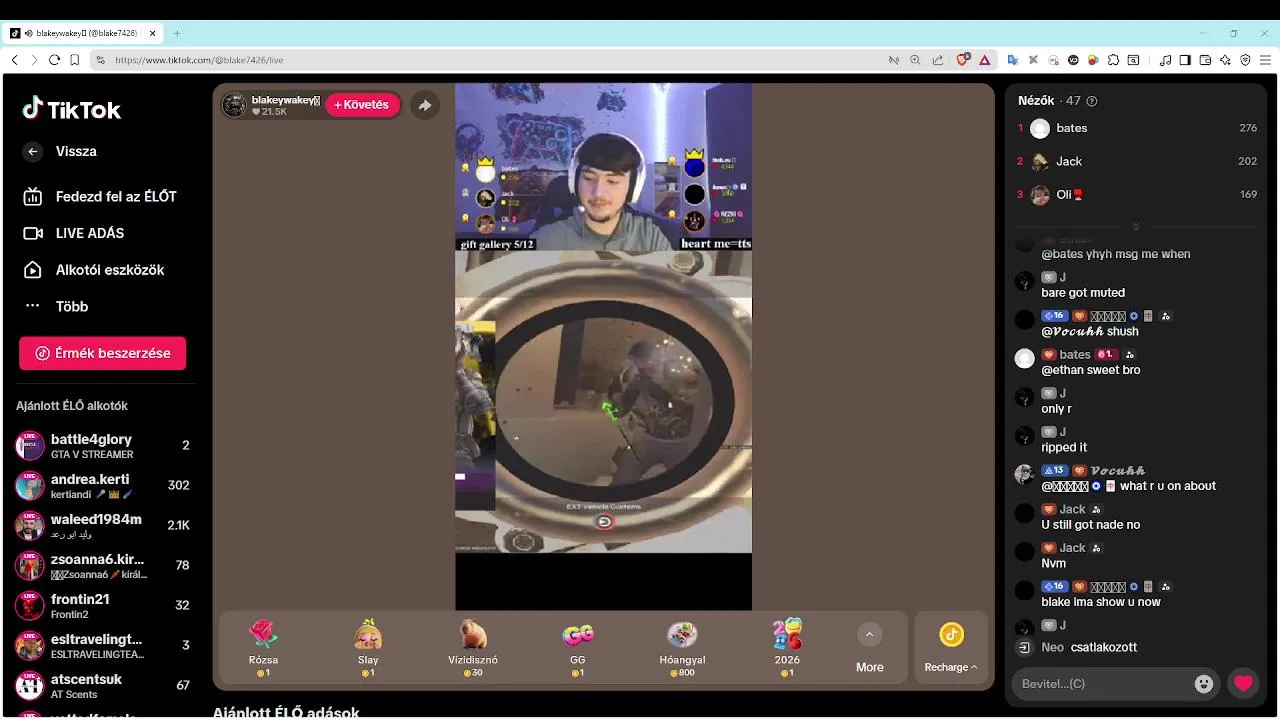Viewport: 1280px width, 720px height.
Task: Send the Hóangyal gift
Action: pos(682,648)
